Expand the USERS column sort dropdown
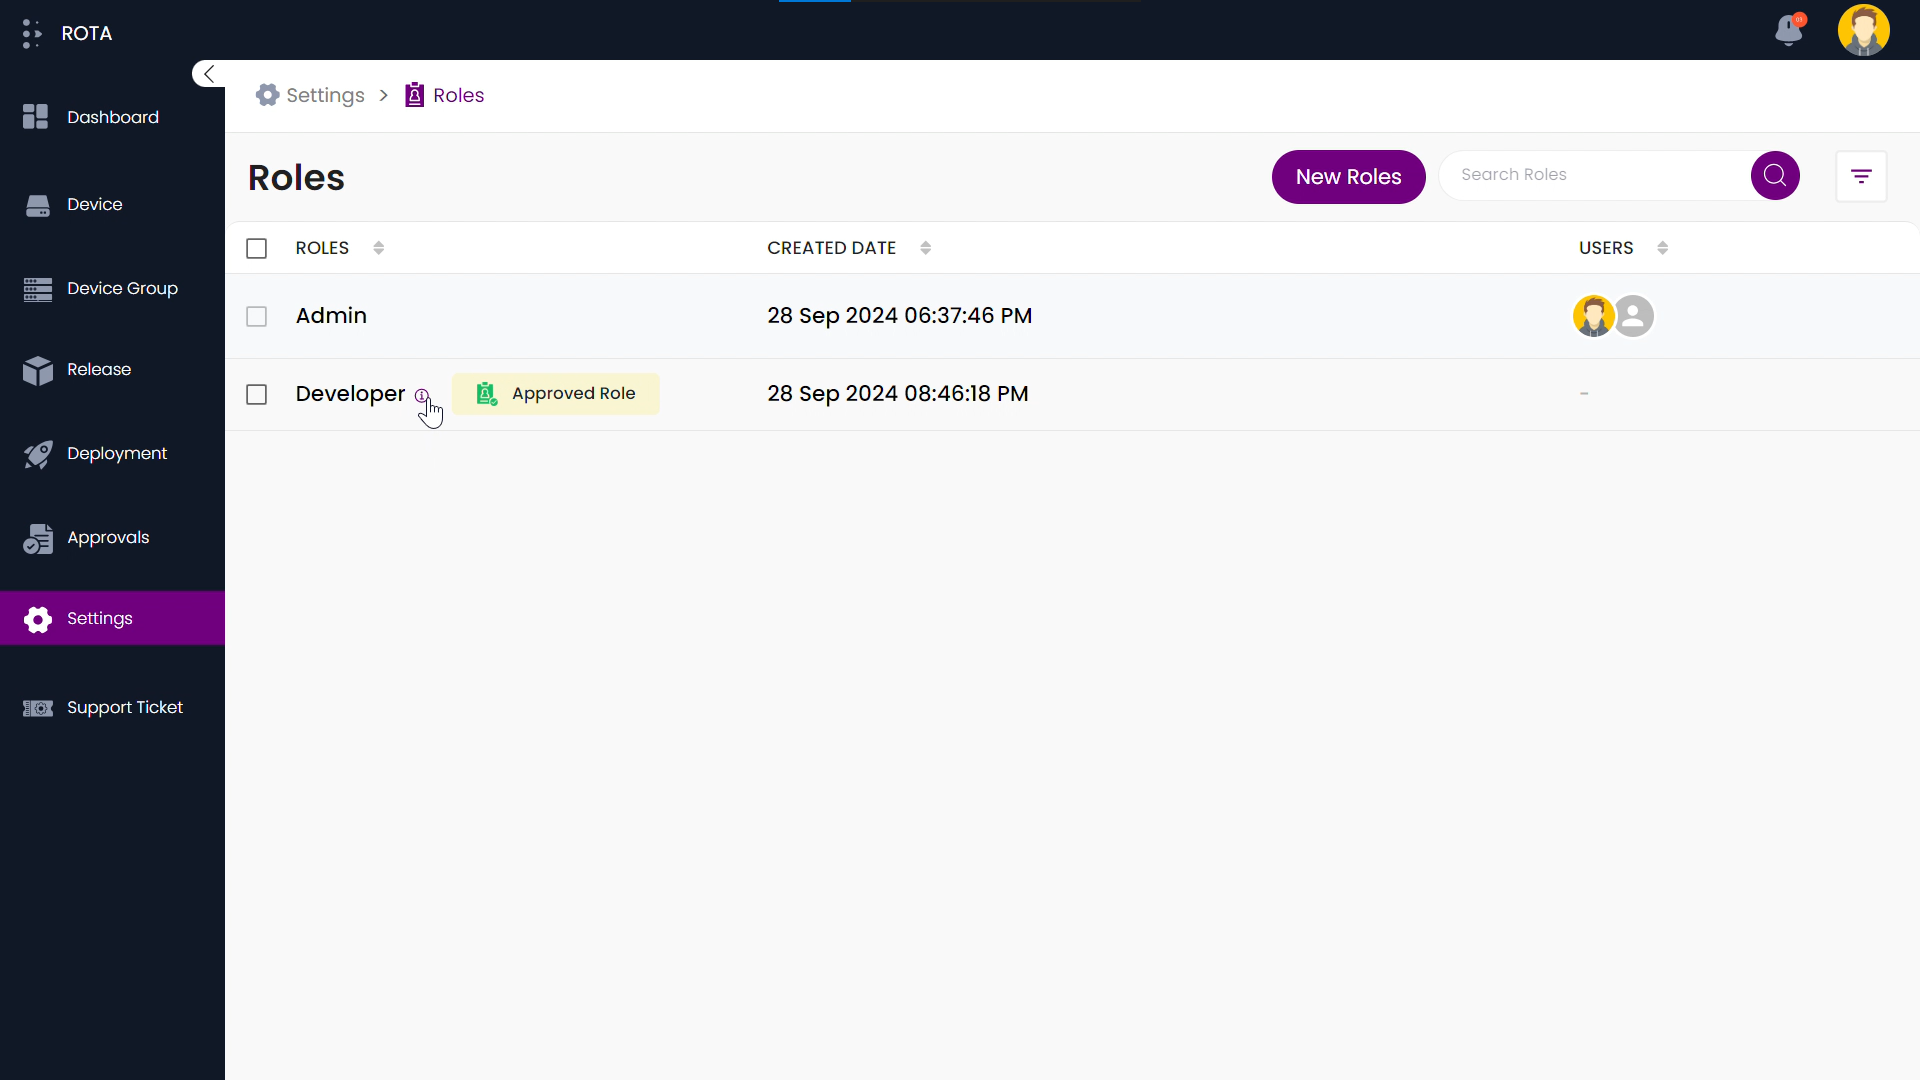 1662,249
